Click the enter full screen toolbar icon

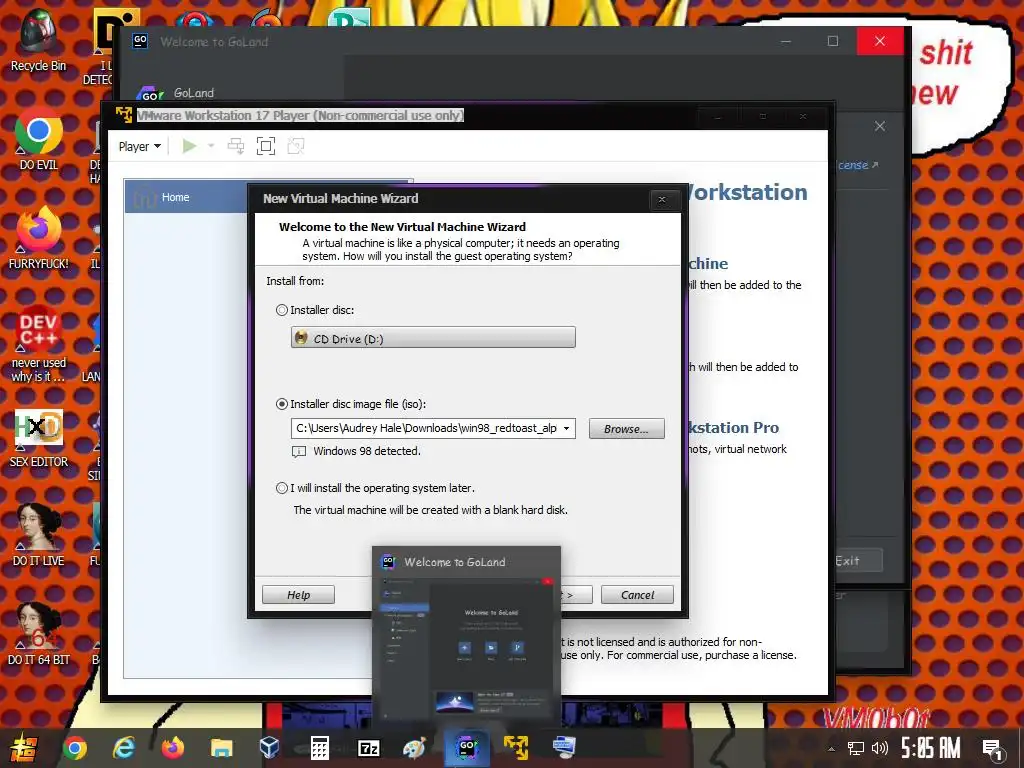266,146
